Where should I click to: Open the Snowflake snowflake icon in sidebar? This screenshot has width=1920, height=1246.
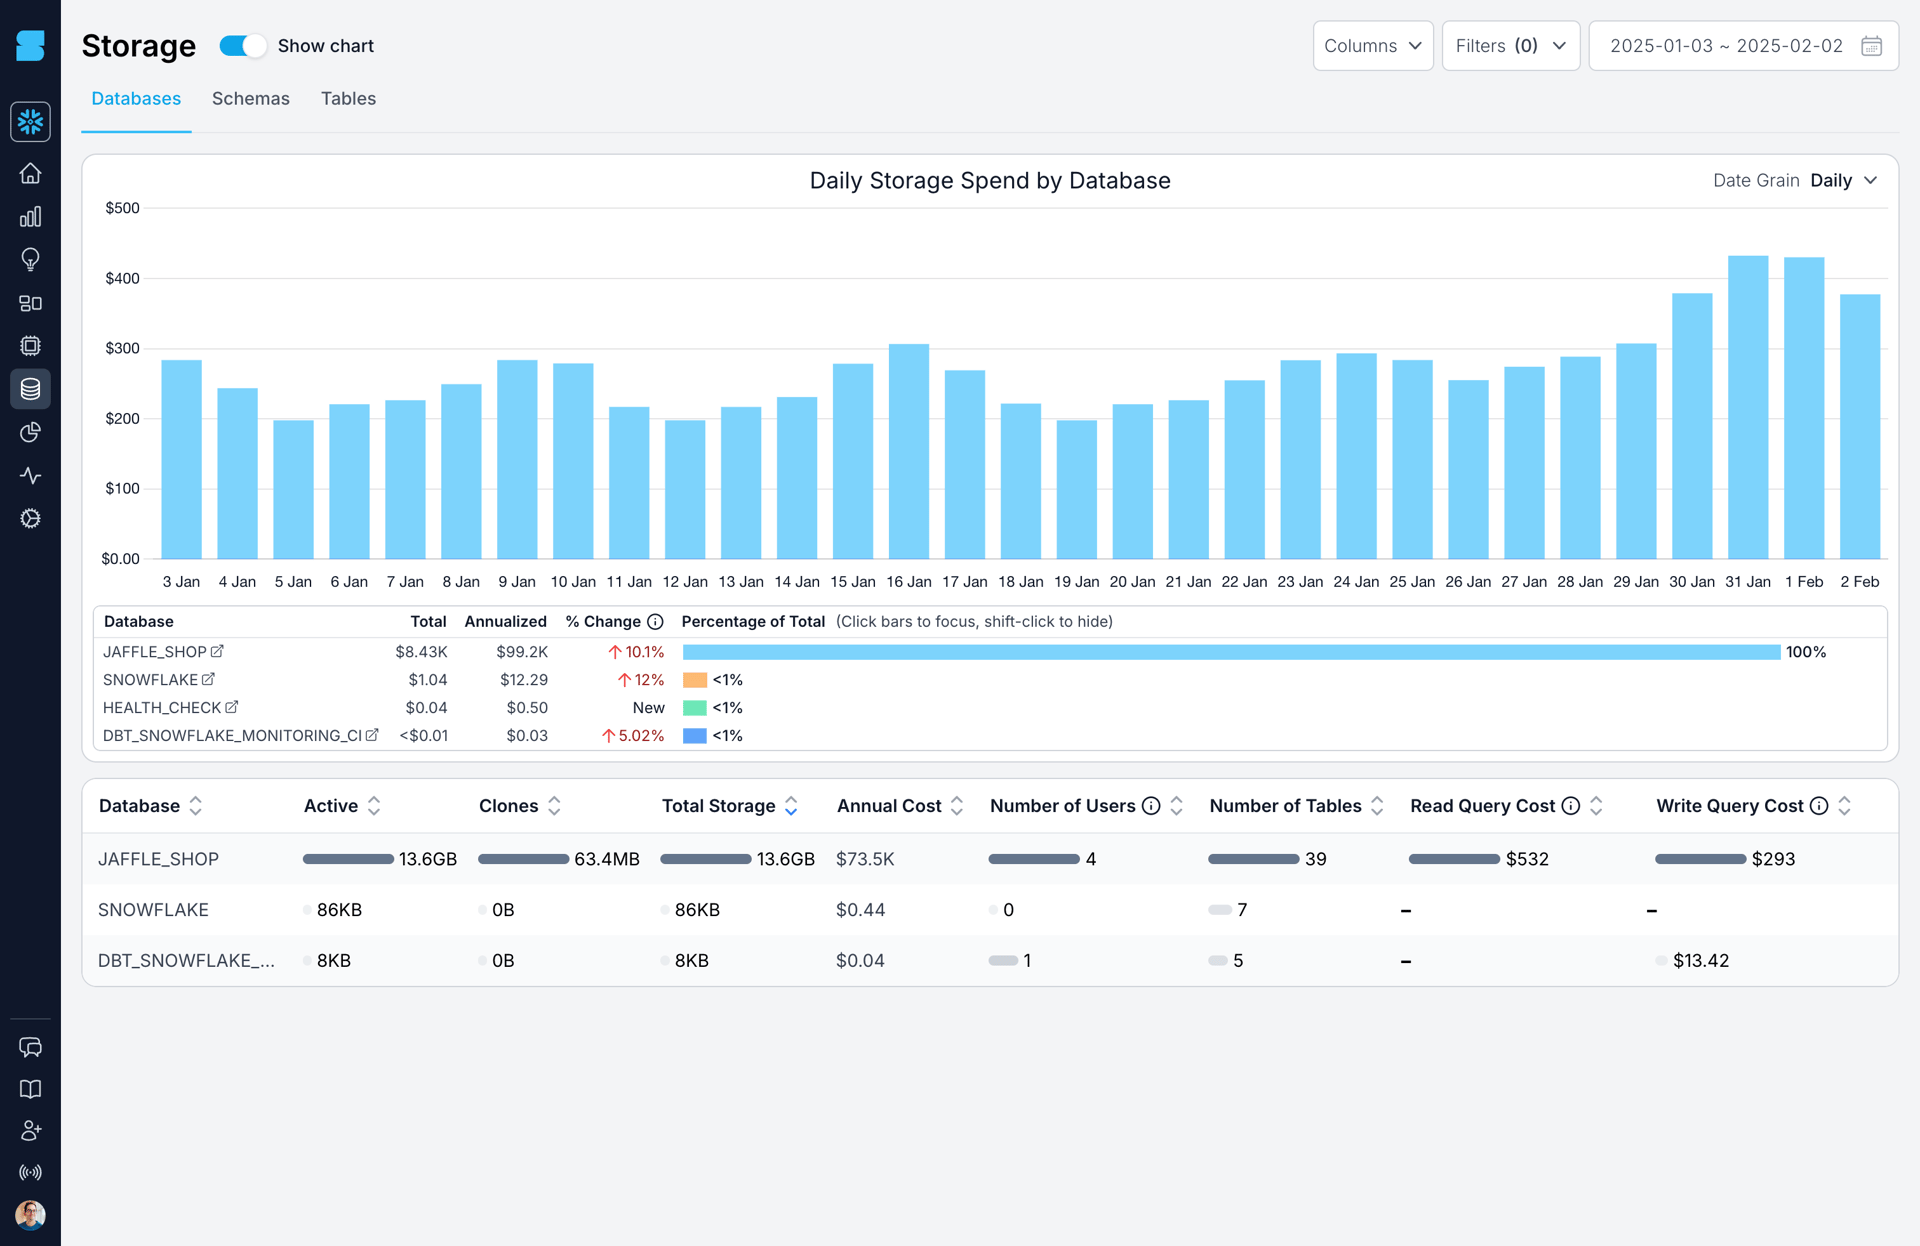30,122
